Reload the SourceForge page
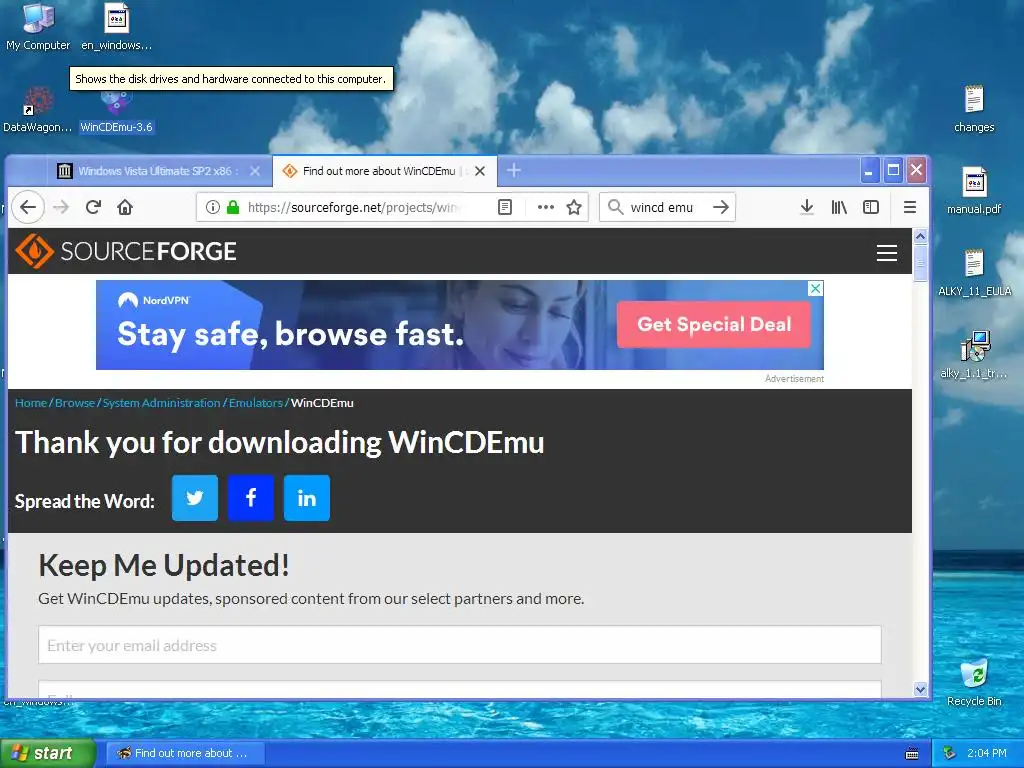Screen dimensions: 1024x768 tap(93, 208)
